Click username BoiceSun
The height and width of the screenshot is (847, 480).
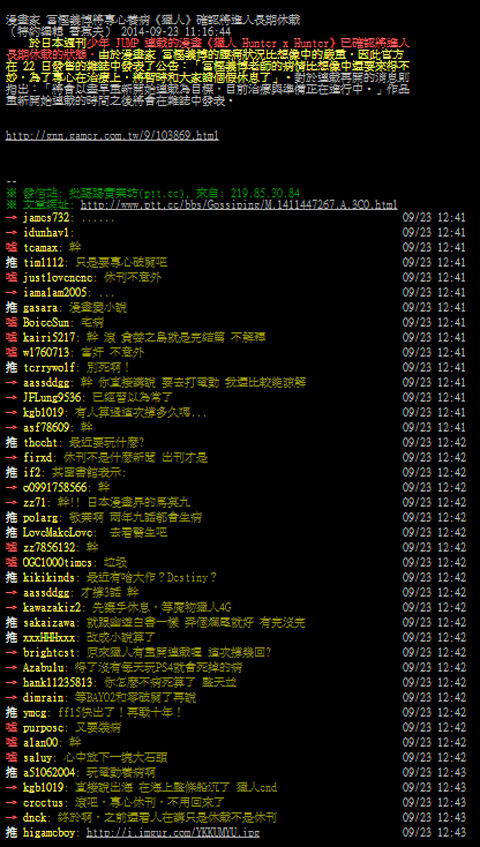(47, 322)
